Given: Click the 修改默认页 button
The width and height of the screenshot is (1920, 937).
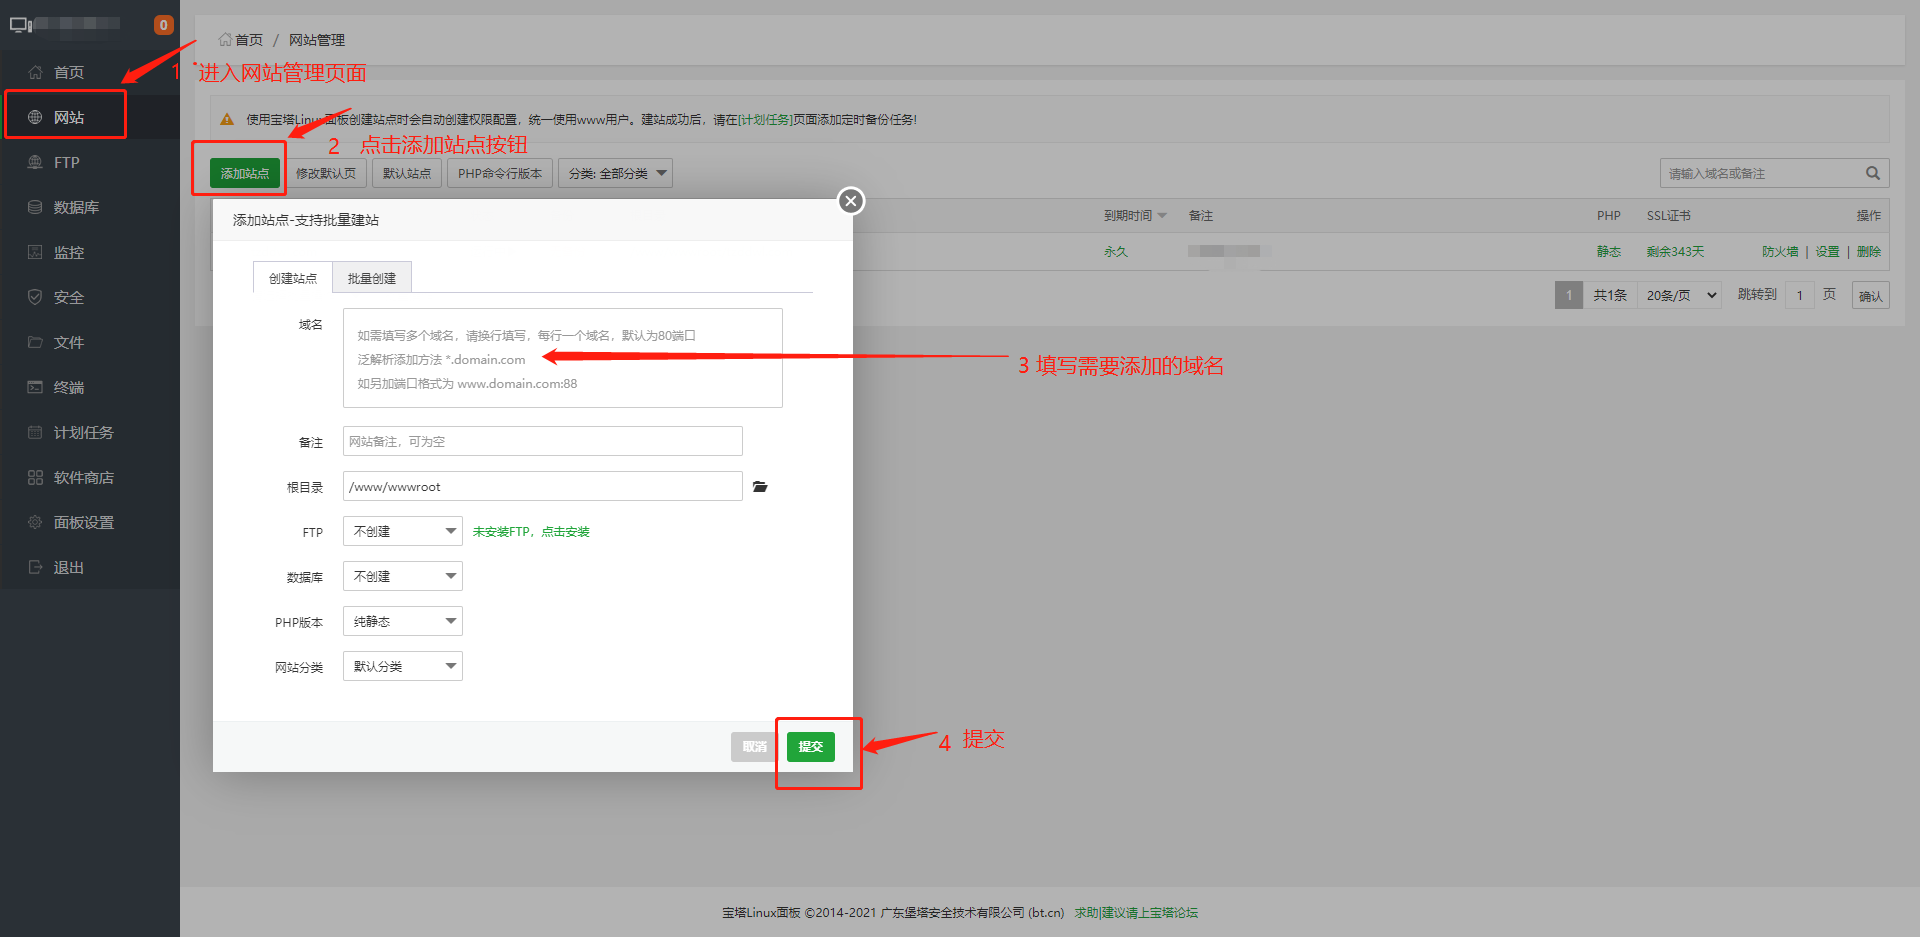Looking at the screenshot, I should (326, 173).
